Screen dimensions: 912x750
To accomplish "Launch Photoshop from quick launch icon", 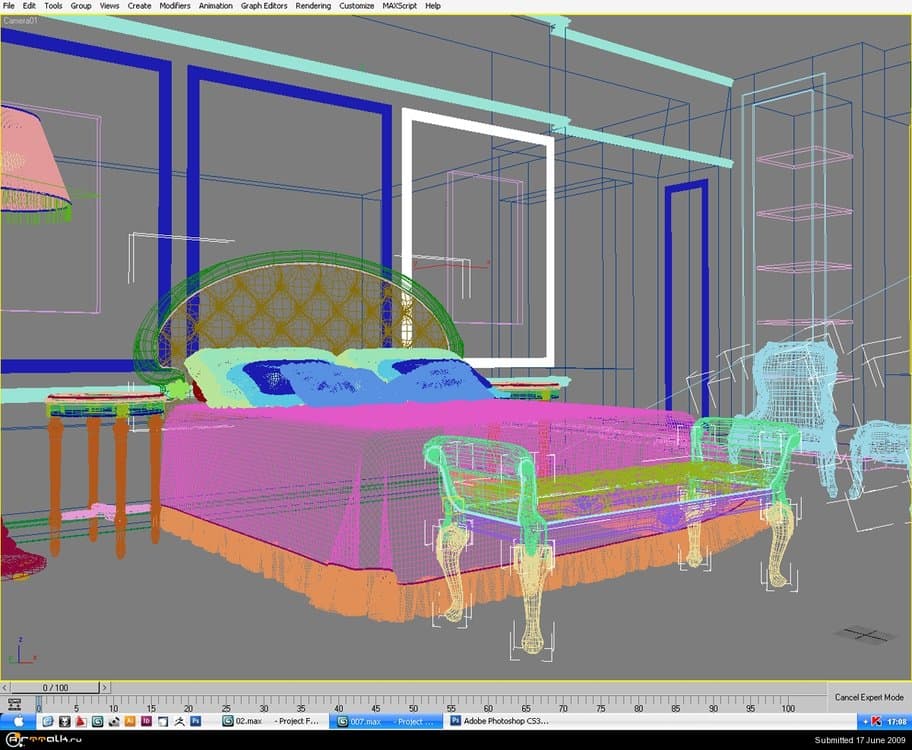I will (196, 720).
